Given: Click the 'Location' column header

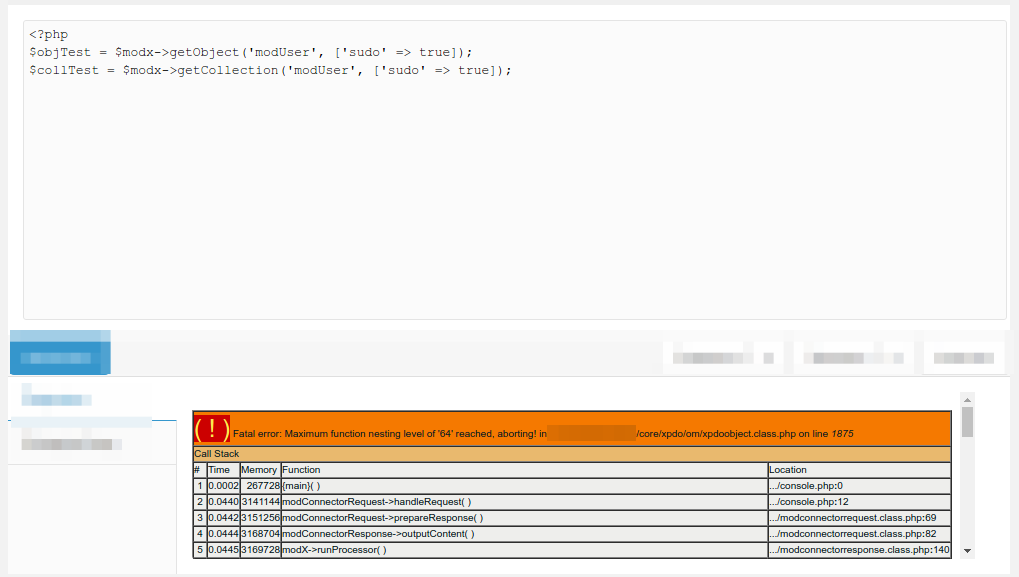Looking at the screenshot, I should (x=860, y=470).
